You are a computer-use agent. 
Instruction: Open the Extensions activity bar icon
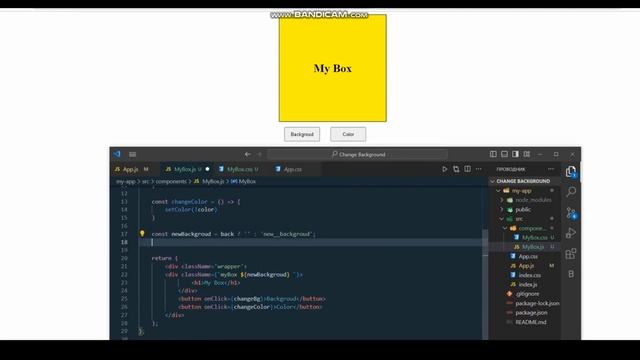click(x=571, y=253)
